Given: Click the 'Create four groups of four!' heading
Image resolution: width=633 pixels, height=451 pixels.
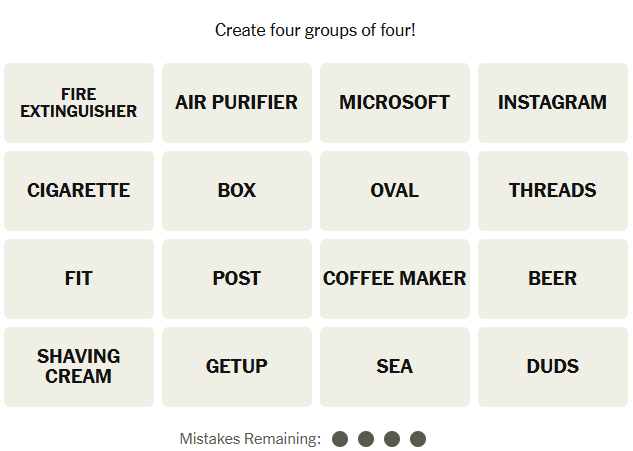Looking at the screenshot, I should click(x=316, y=30).
